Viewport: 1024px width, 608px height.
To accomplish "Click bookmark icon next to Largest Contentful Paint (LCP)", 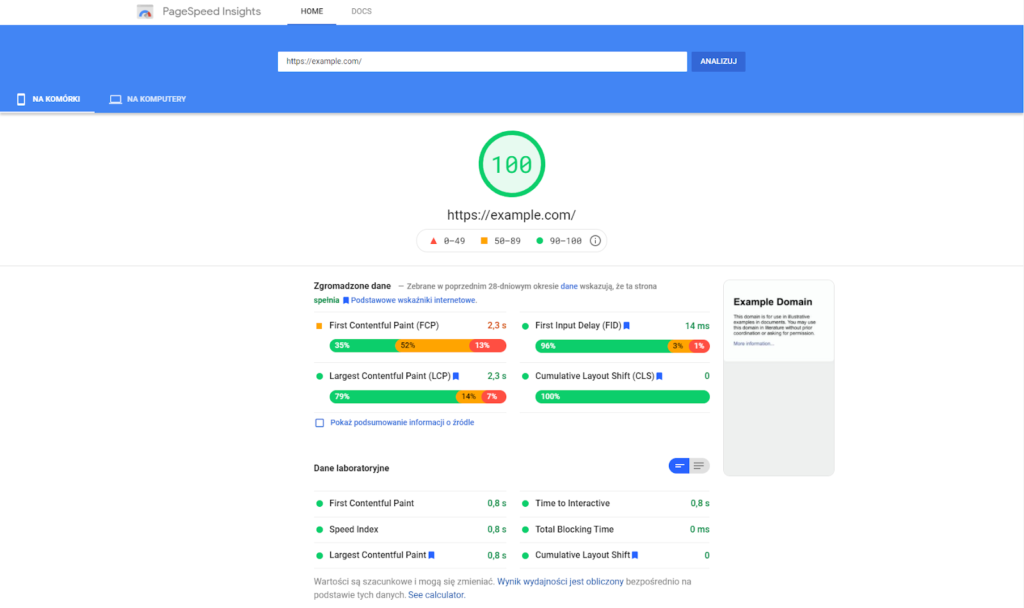I will (x=455, y=377).
